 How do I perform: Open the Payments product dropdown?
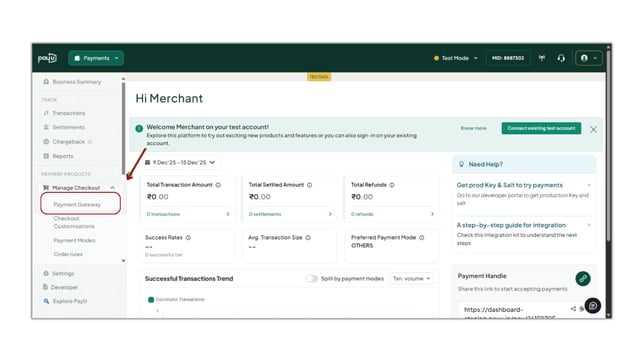tap(96, 58)
